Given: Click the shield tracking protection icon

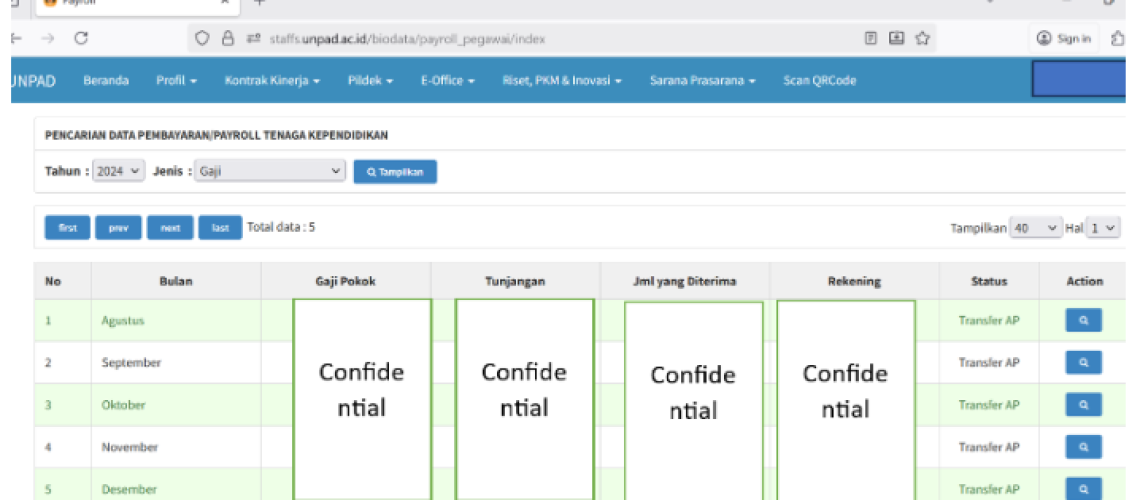Looking at the screenshot, I should [203, 39].
